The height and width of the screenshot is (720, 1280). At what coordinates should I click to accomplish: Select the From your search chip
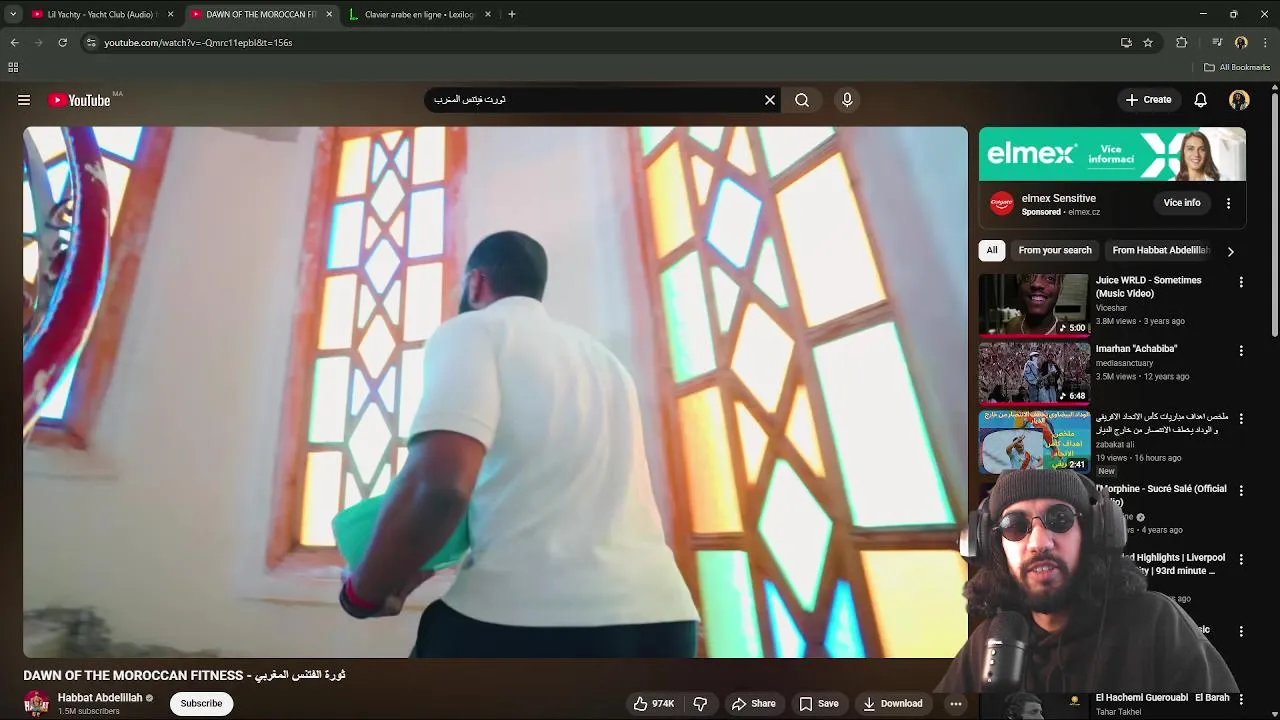point(1055,250)
